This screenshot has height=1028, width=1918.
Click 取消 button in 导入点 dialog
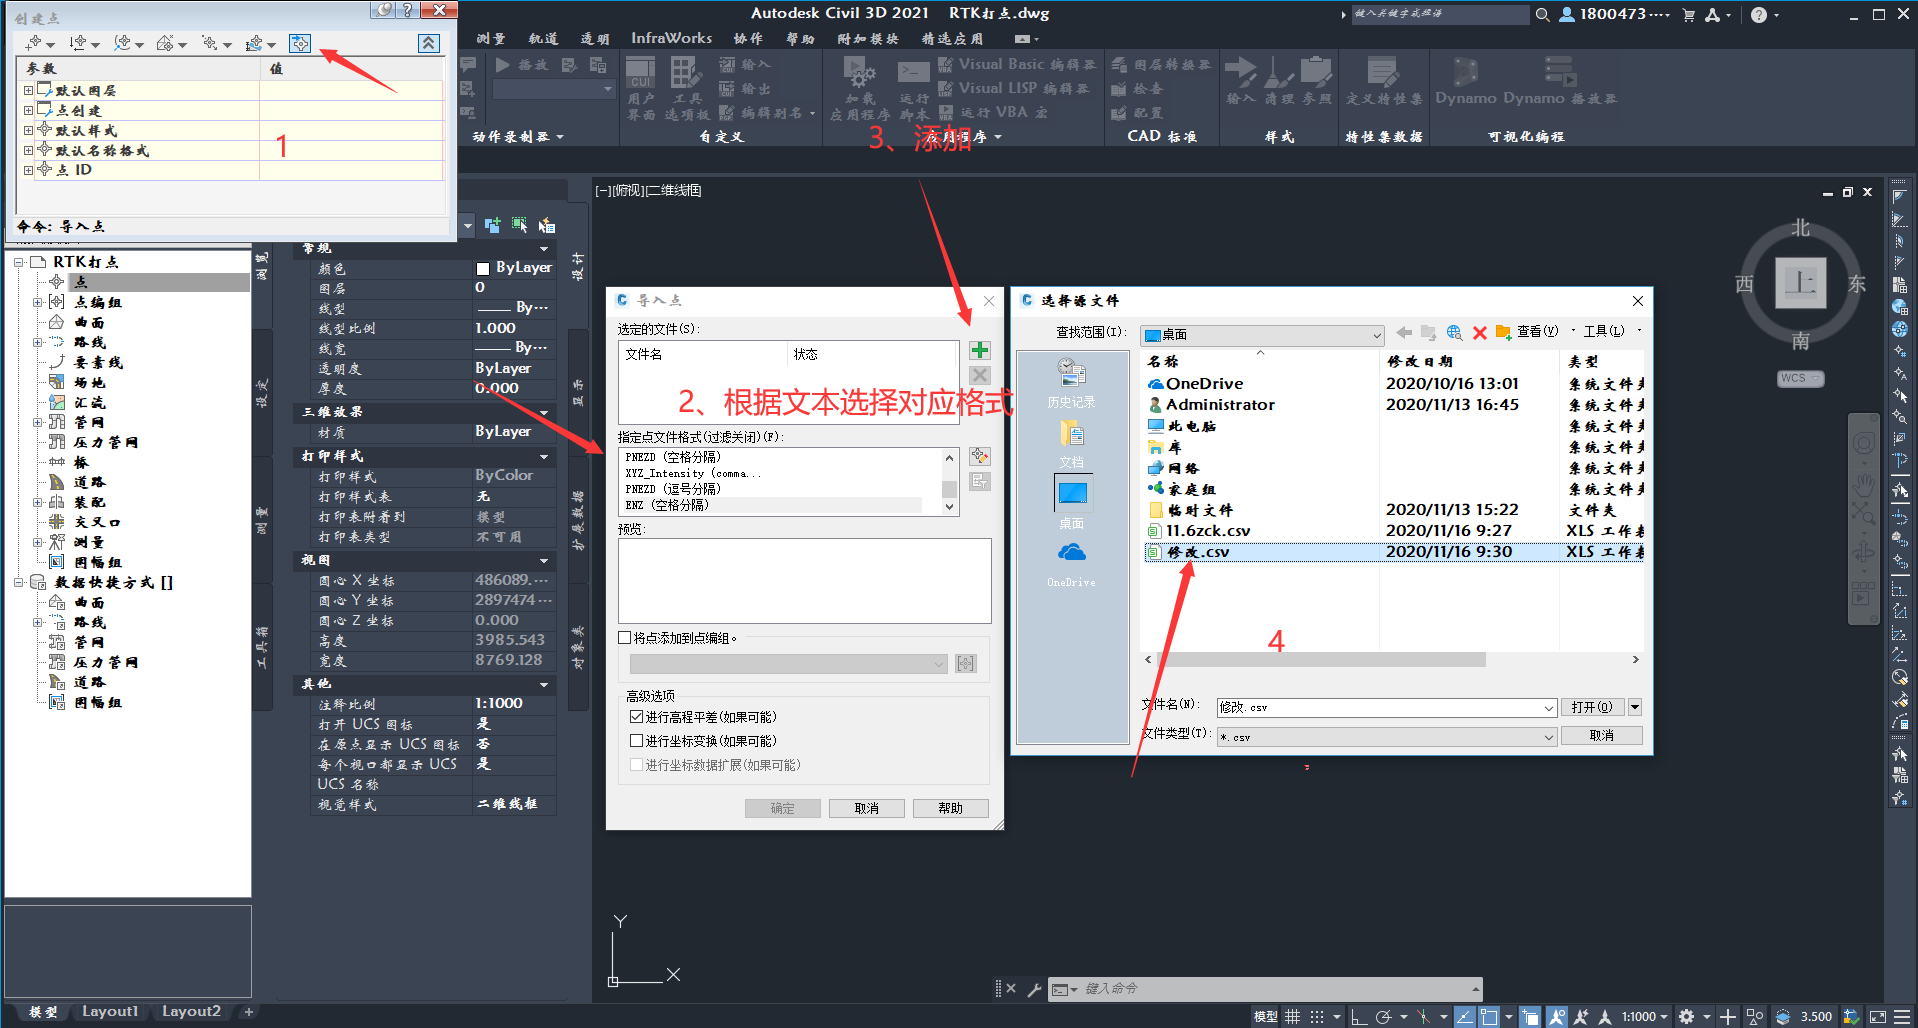[866, 808]
